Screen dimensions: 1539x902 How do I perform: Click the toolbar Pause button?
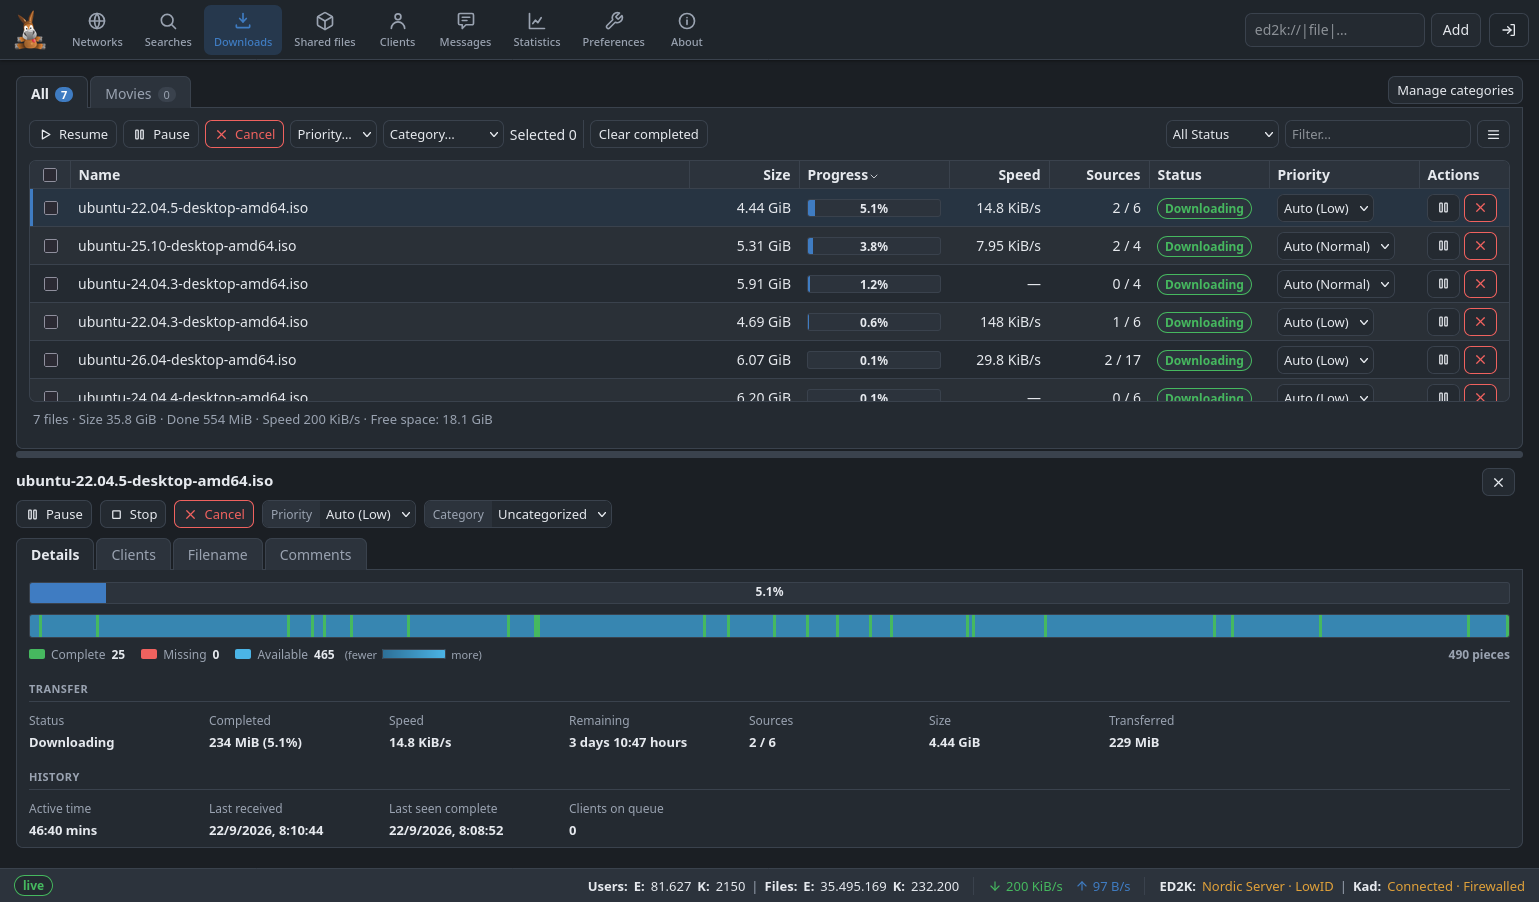pos(161,134)
